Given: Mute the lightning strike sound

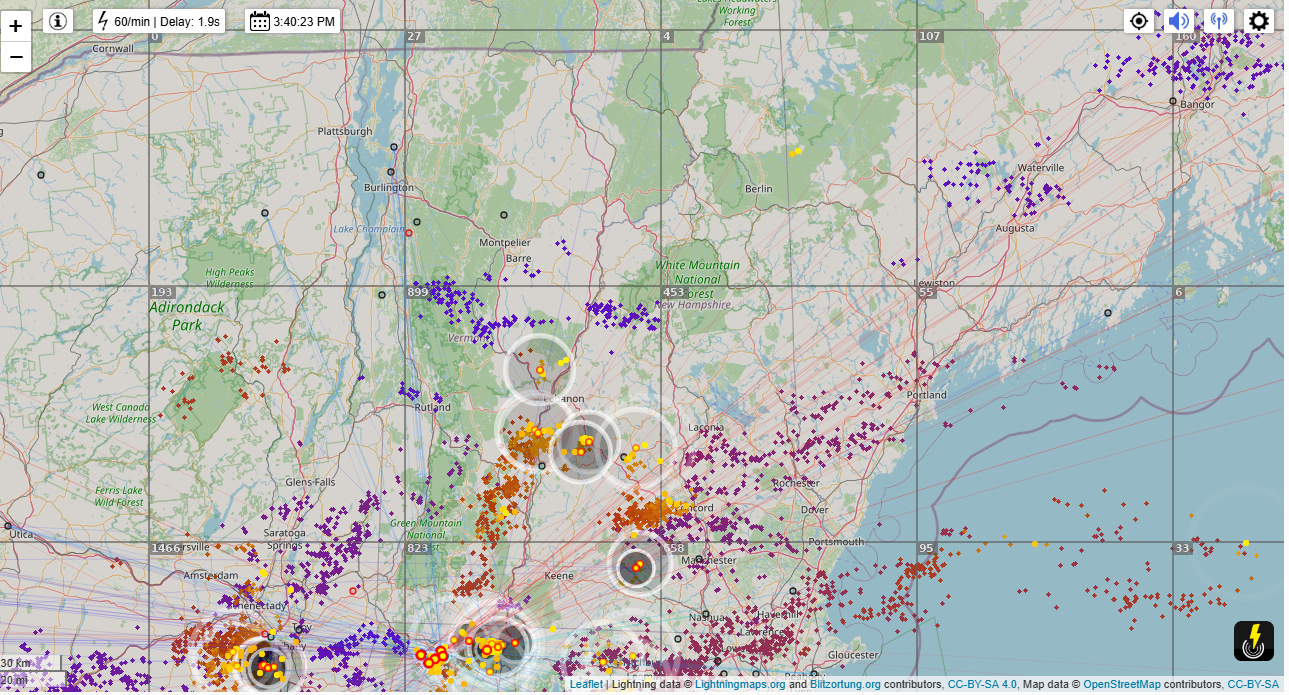Looking at the screenshot, I should click(x=1180, y=21).
